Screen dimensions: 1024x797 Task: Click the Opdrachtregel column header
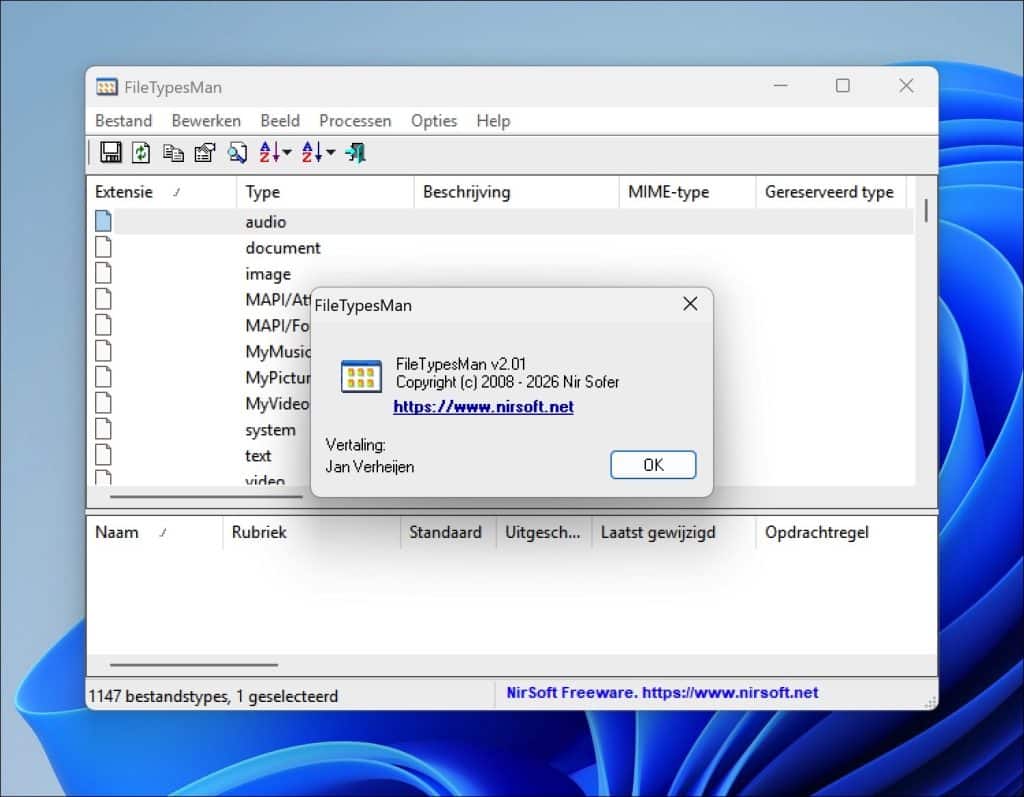pyautogui.click(x=846, y=532)
